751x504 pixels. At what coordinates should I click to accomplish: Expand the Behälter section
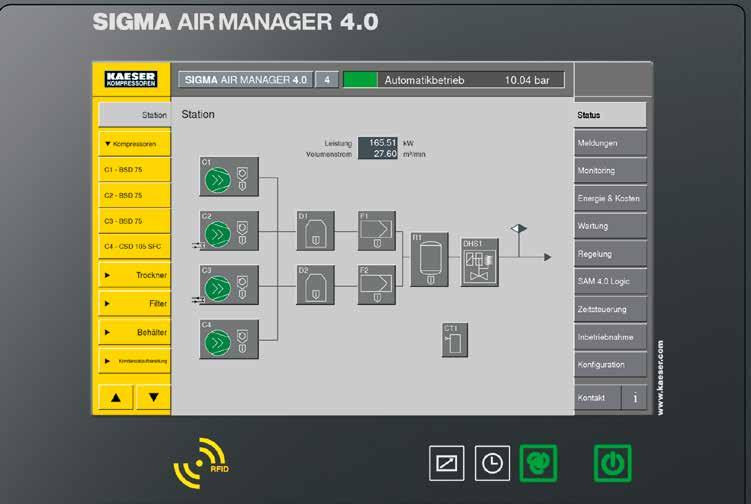point(134,332)
